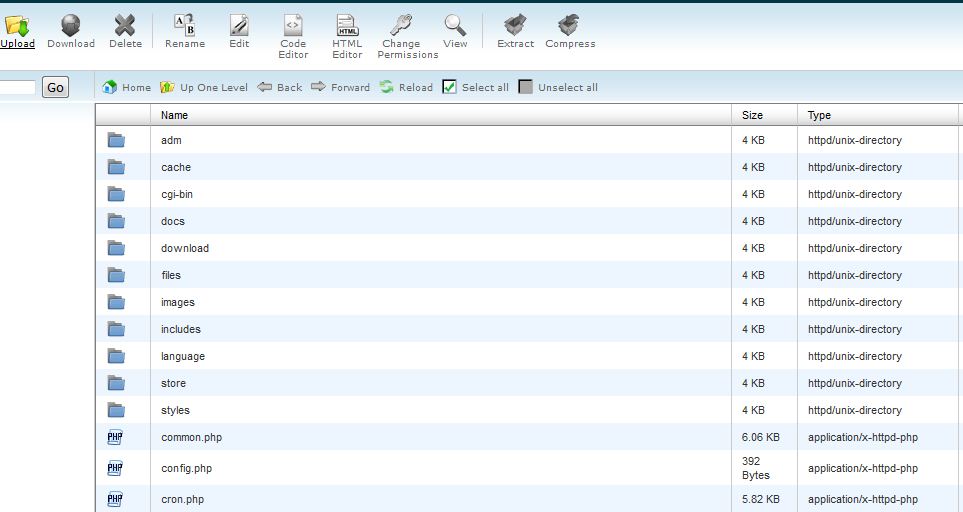Viewport: 963px width, 512px height.
Task: Click the View magnifier icon
Action: 455,25
